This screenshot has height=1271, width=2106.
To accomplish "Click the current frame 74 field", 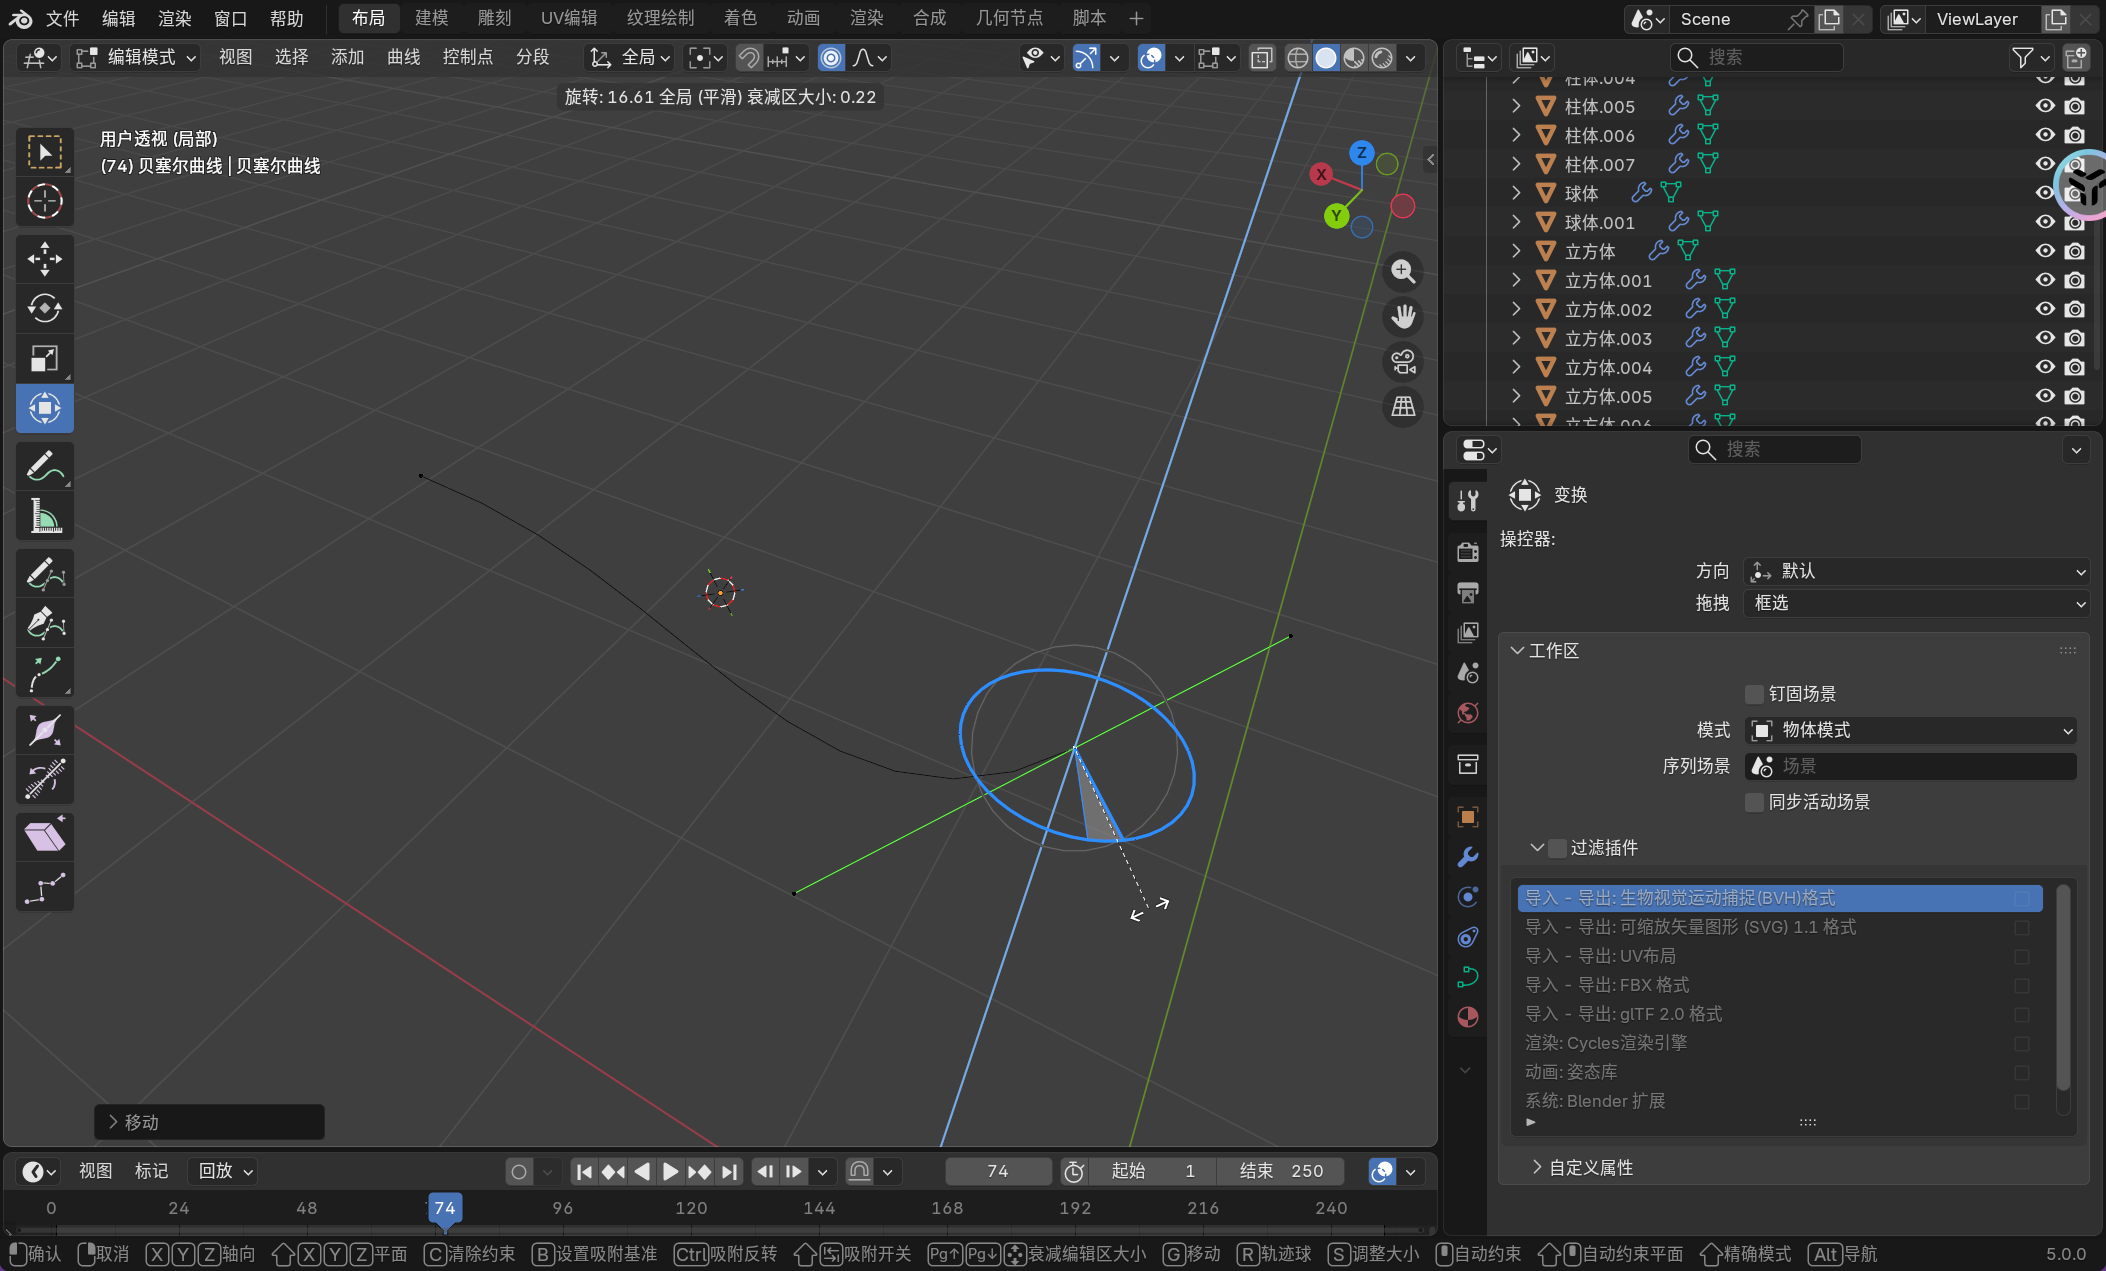I will pos(997,1171).
